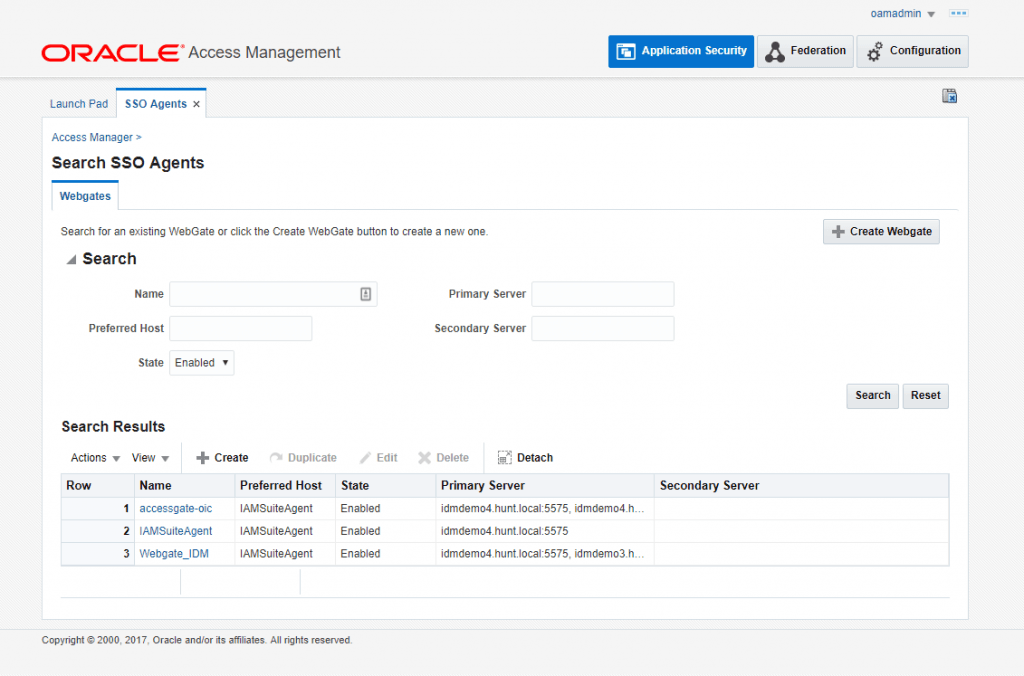Collapse the Search section triangle
1024x676 pixels.
pos(71,260)
